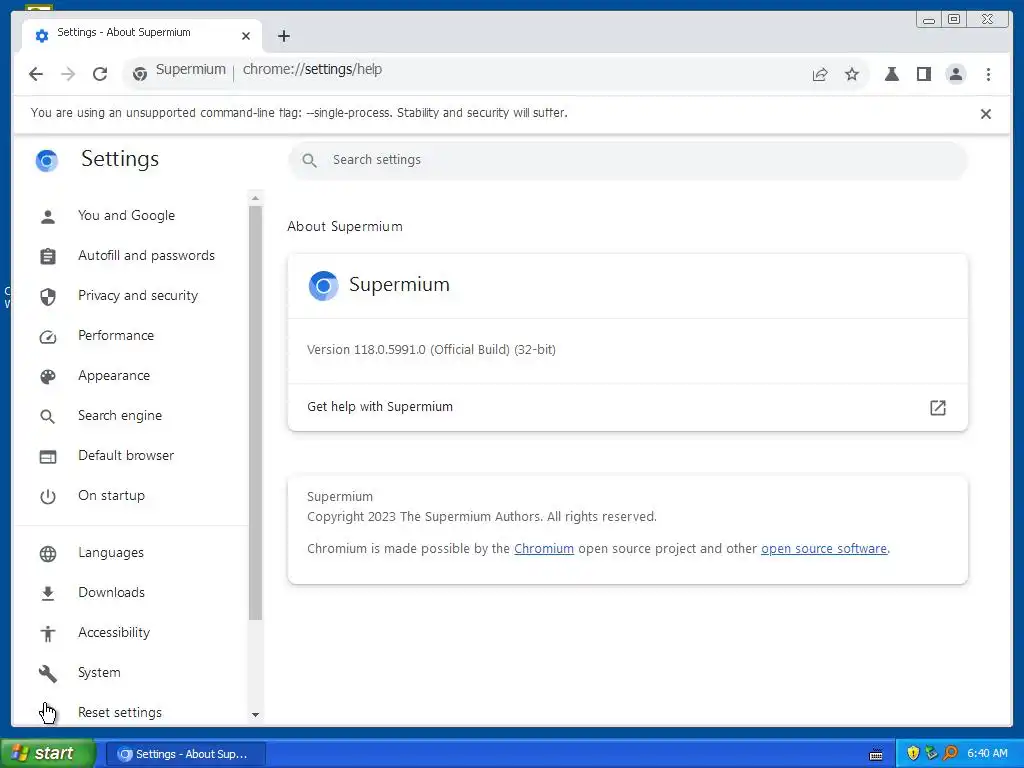The height and width of the screenshot is (768, 1024).
Task: Go back with the back arrow
Action: (36, 74)
